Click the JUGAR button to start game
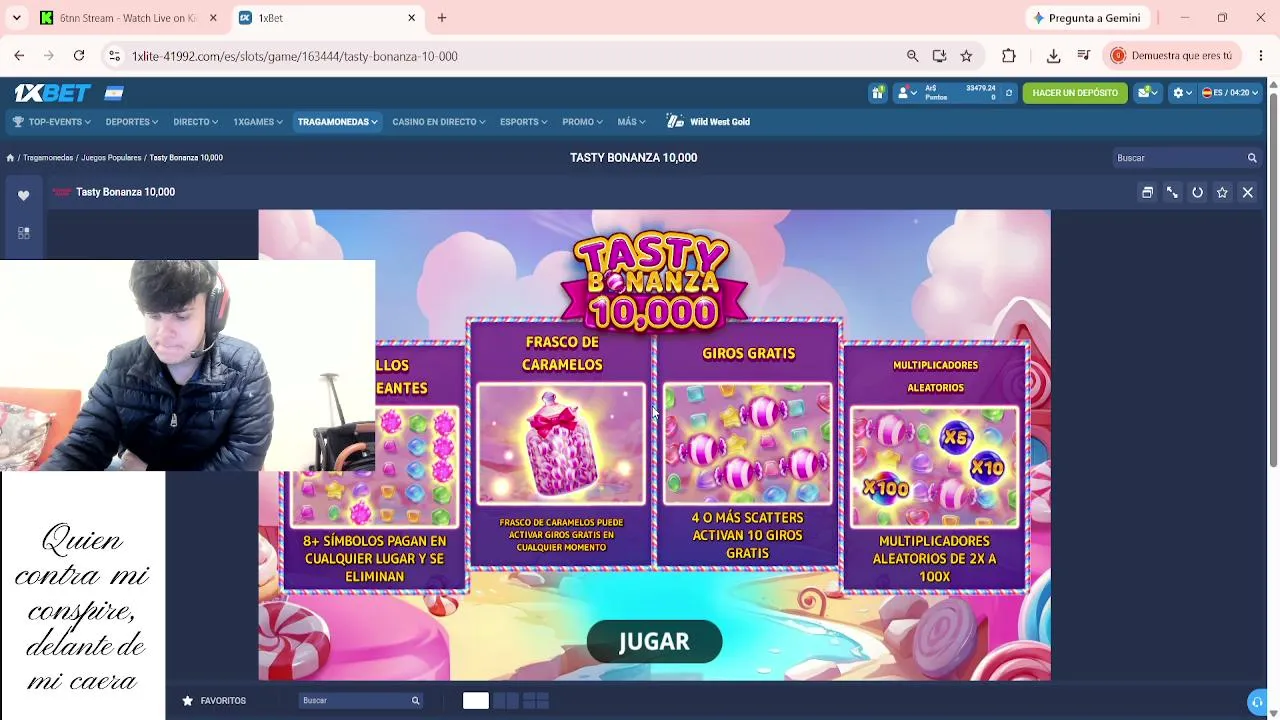The height and width of the screenshot is (720, 1280). [654, 642]
